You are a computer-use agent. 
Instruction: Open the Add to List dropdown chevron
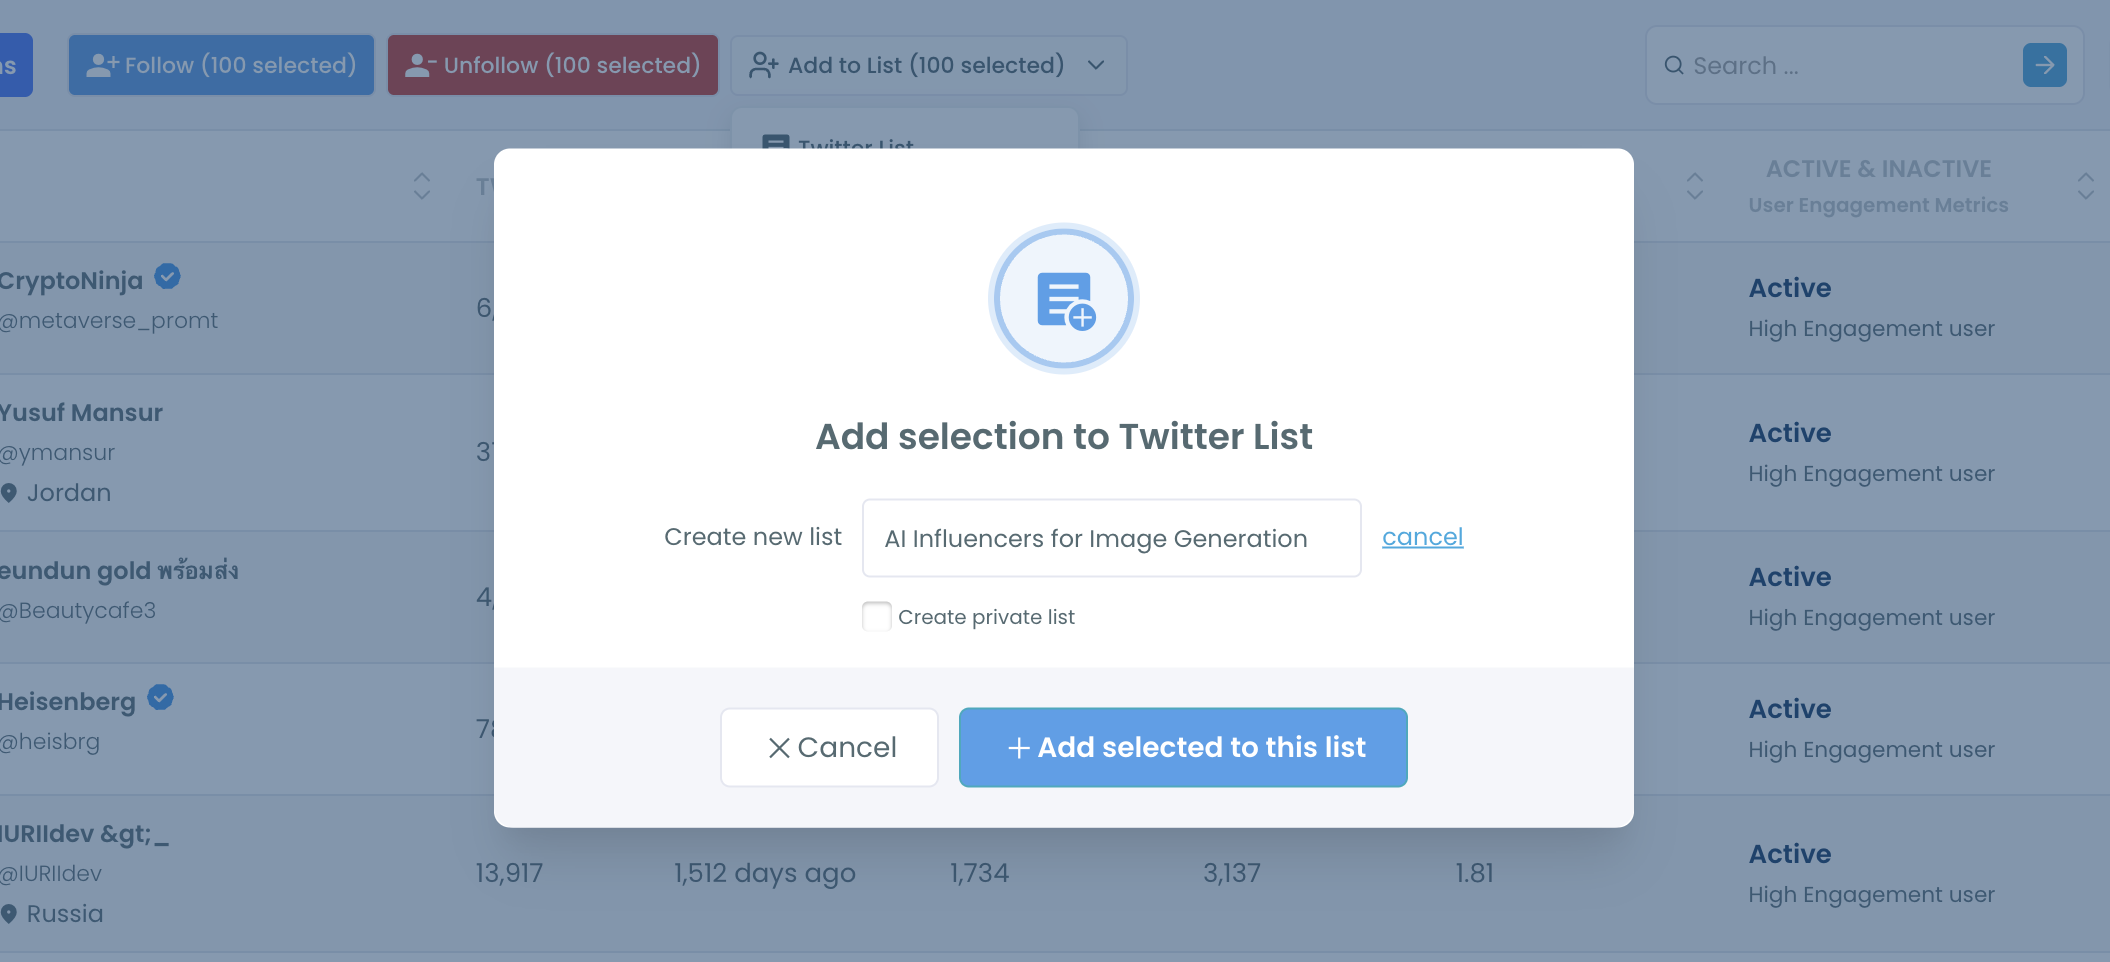pyautogui.click(x=1096, y=65)
